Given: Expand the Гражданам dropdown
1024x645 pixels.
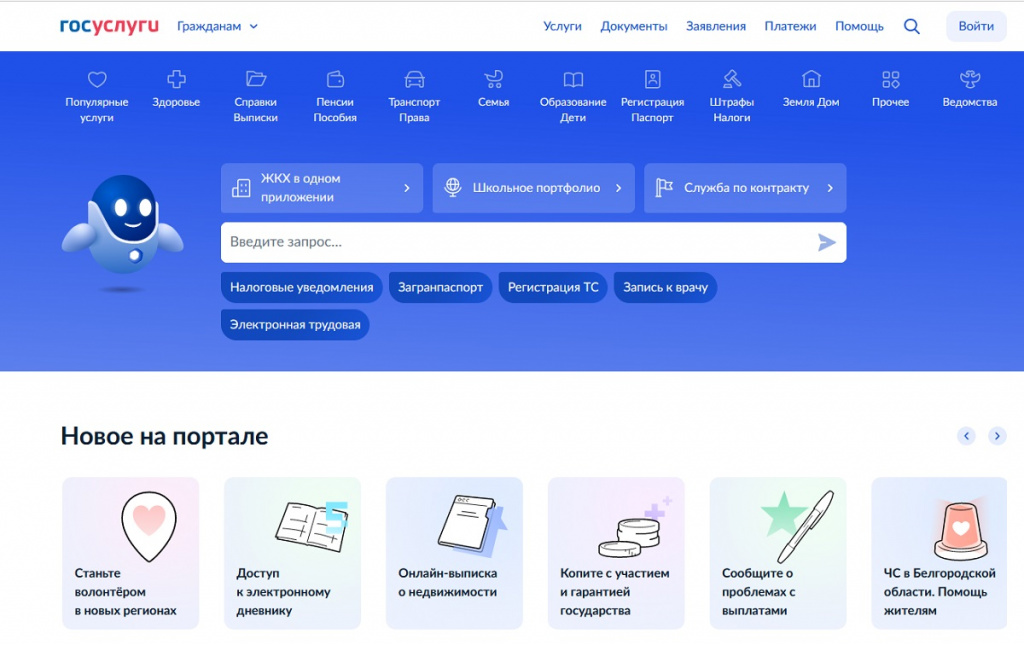Looking at the screenshot, I should point(217,26).
